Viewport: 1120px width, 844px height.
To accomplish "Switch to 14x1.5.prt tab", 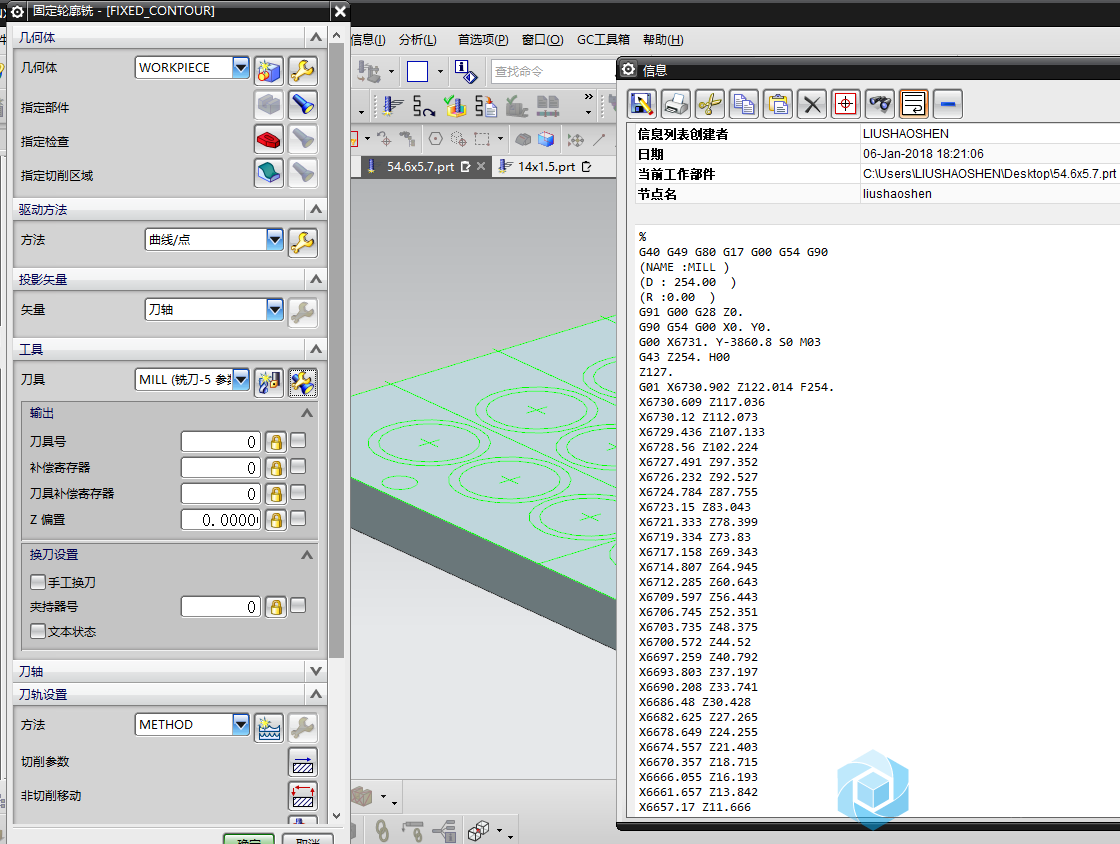I will tap(546, 166).
